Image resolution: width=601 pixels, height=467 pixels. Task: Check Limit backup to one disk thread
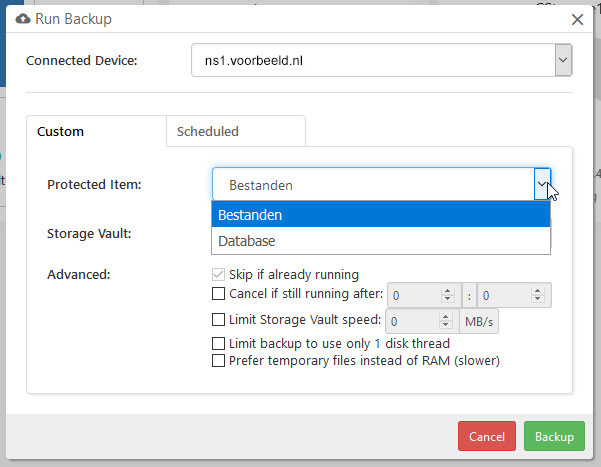[x=218, y=344]
